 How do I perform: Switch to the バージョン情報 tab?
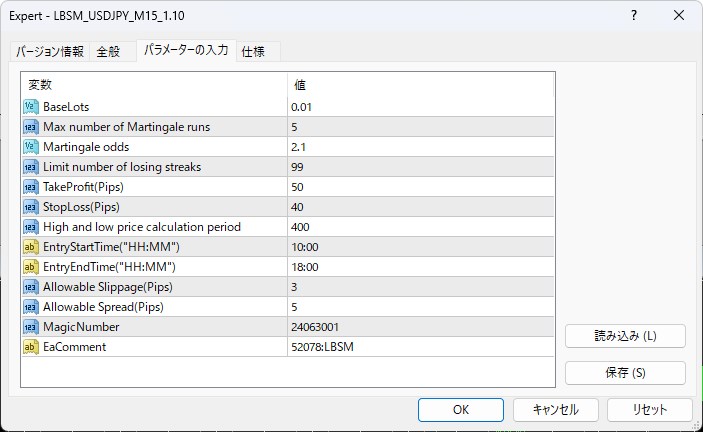click(50, 52)
